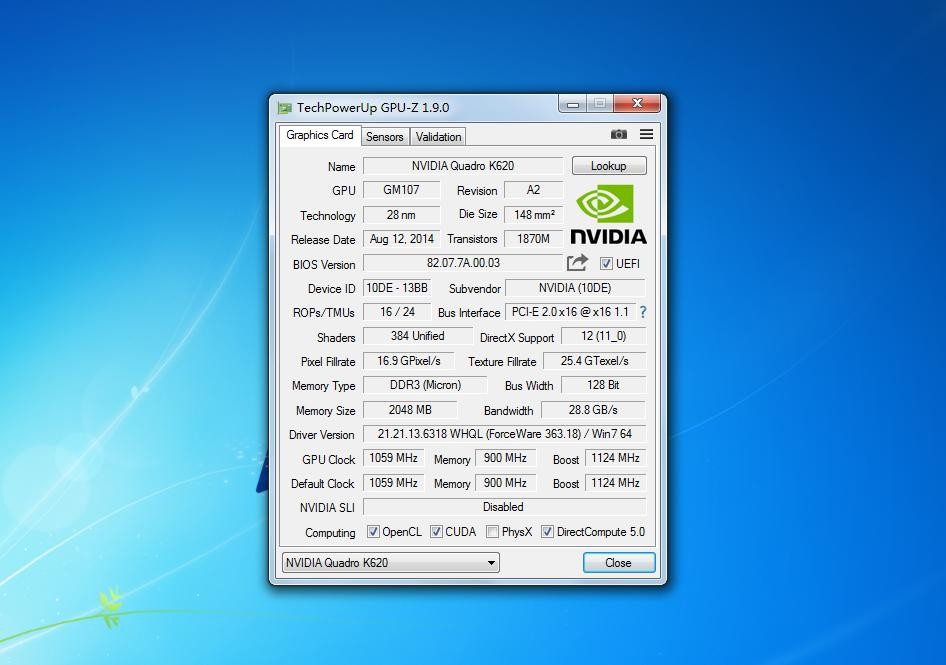Minimize the GPU-Z window
Image resolution: width=946 pixels, height=665 pixels.
573,103
